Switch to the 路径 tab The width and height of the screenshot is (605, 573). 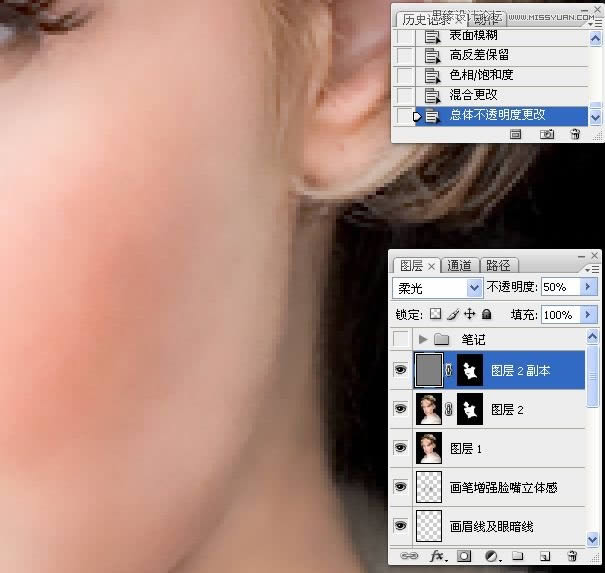click(497, 266)
